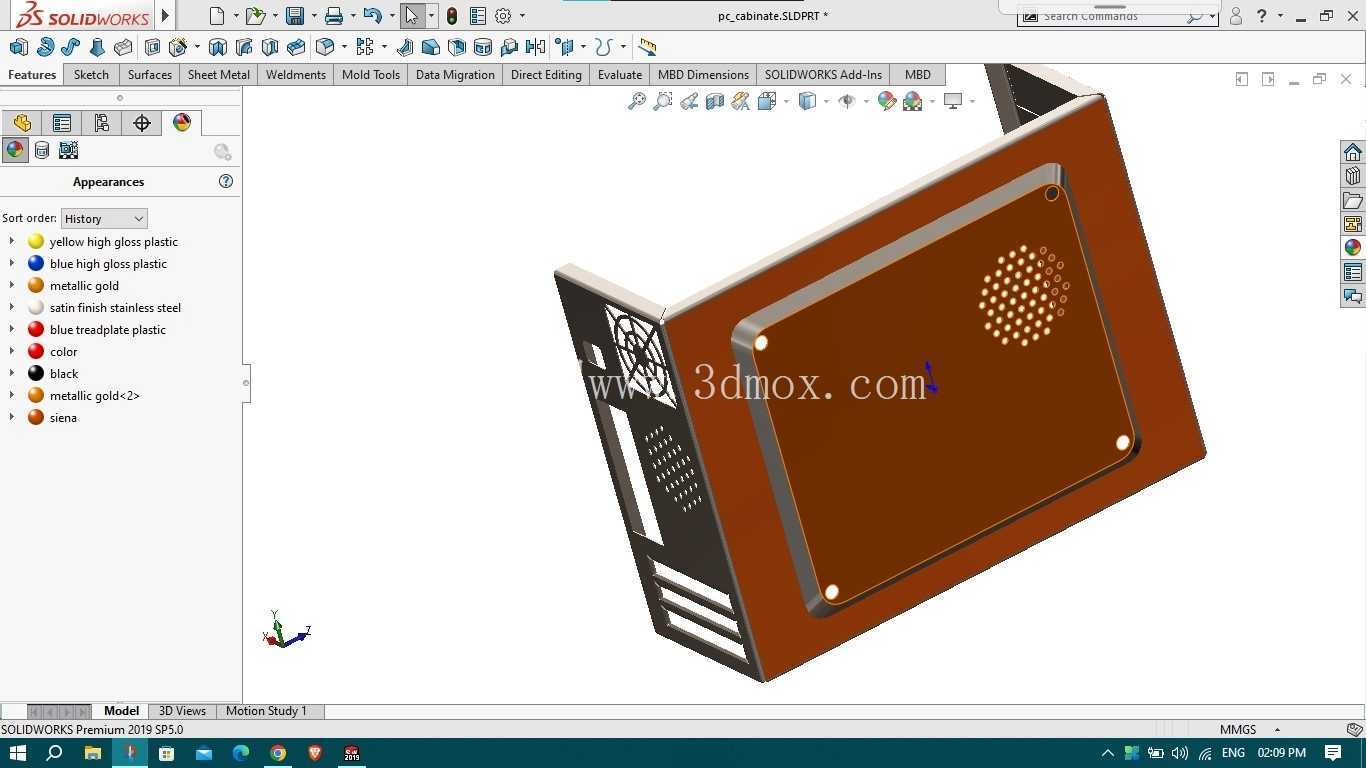Expand the black appearance entry
1366x768 pixels.
[x=11, y=373]
